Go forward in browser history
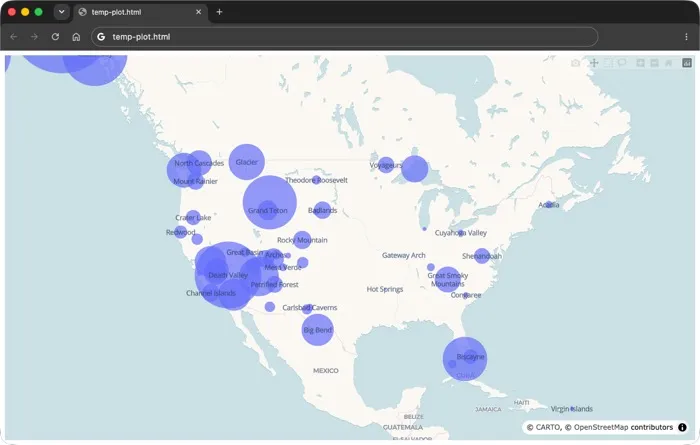Screen dimensions: 700x445 [x=34, y=37]
